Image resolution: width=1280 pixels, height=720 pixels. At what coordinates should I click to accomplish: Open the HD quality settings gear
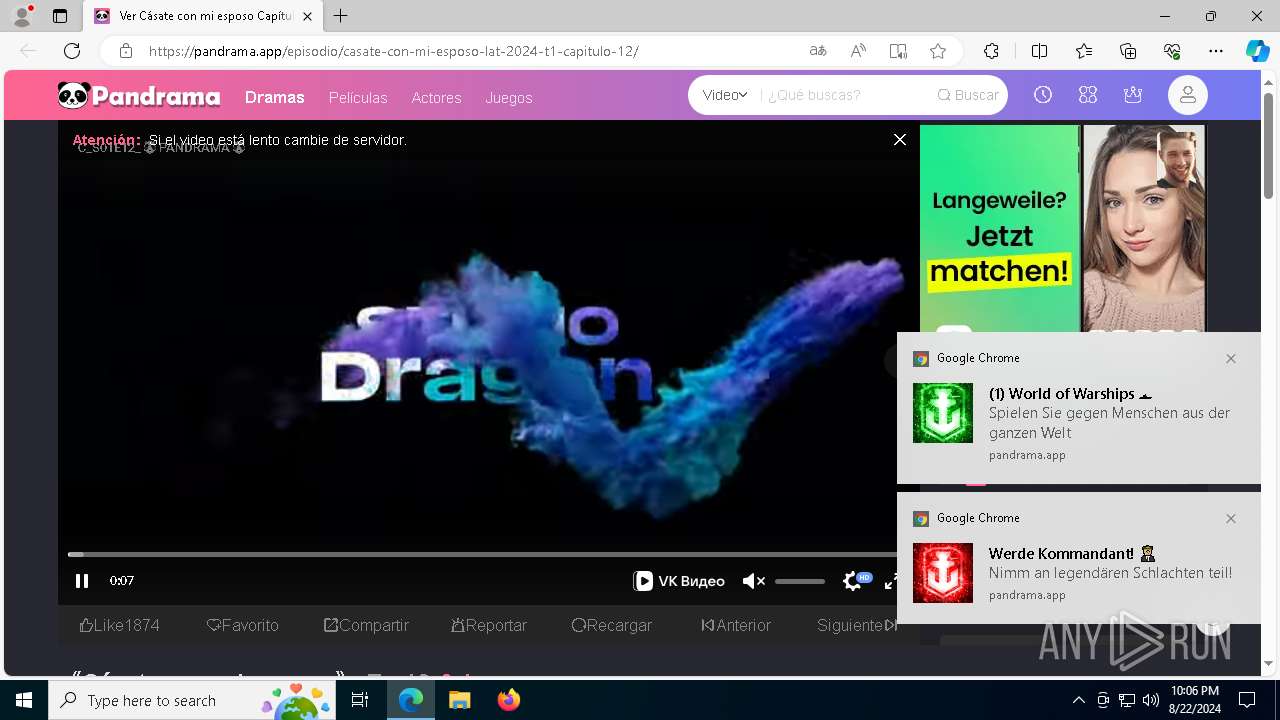point(853,581)
